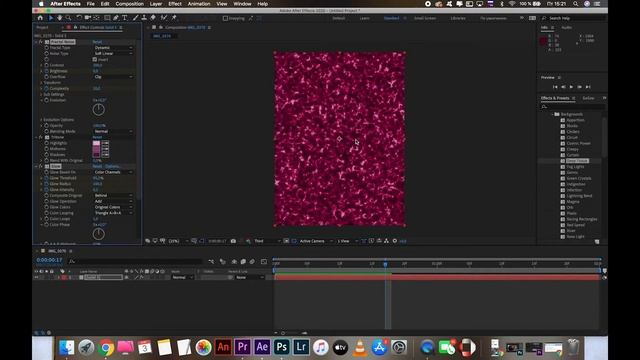Open Lightroom from the dock
The height and width of the screenshot is (360, 640).
[x=301, y=347]
